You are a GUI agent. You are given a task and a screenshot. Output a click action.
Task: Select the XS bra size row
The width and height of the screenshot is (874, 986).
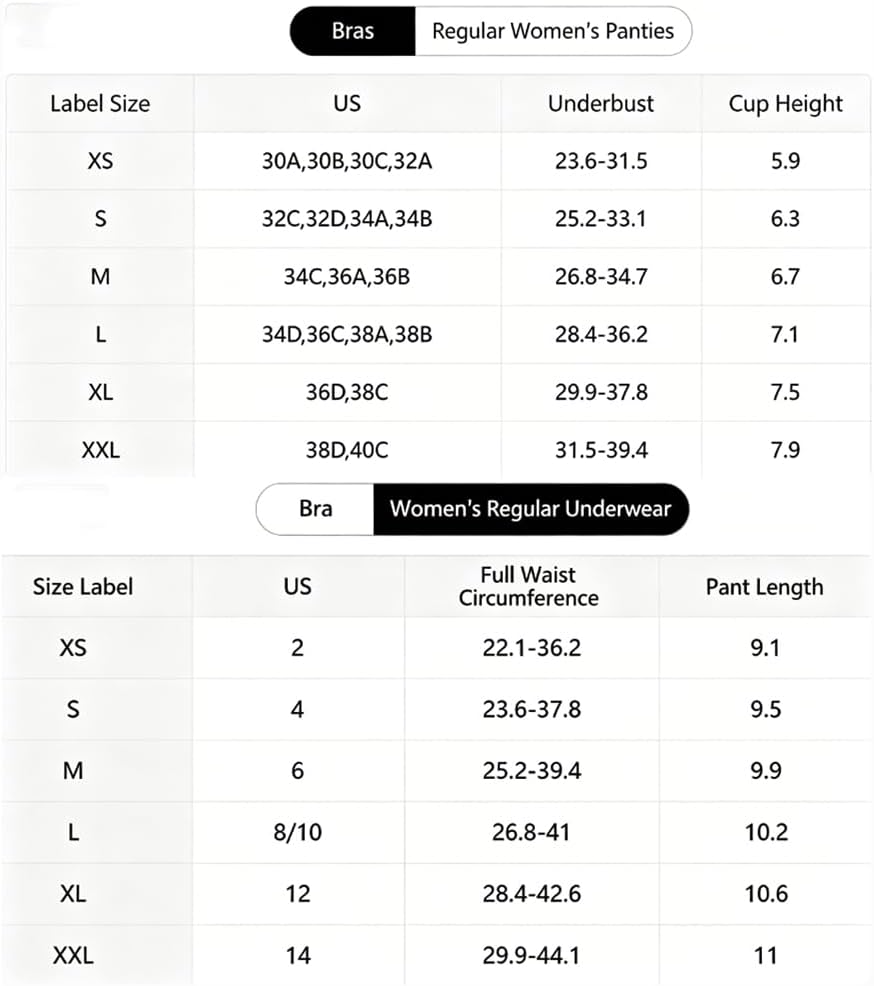(x=438, y=161)
